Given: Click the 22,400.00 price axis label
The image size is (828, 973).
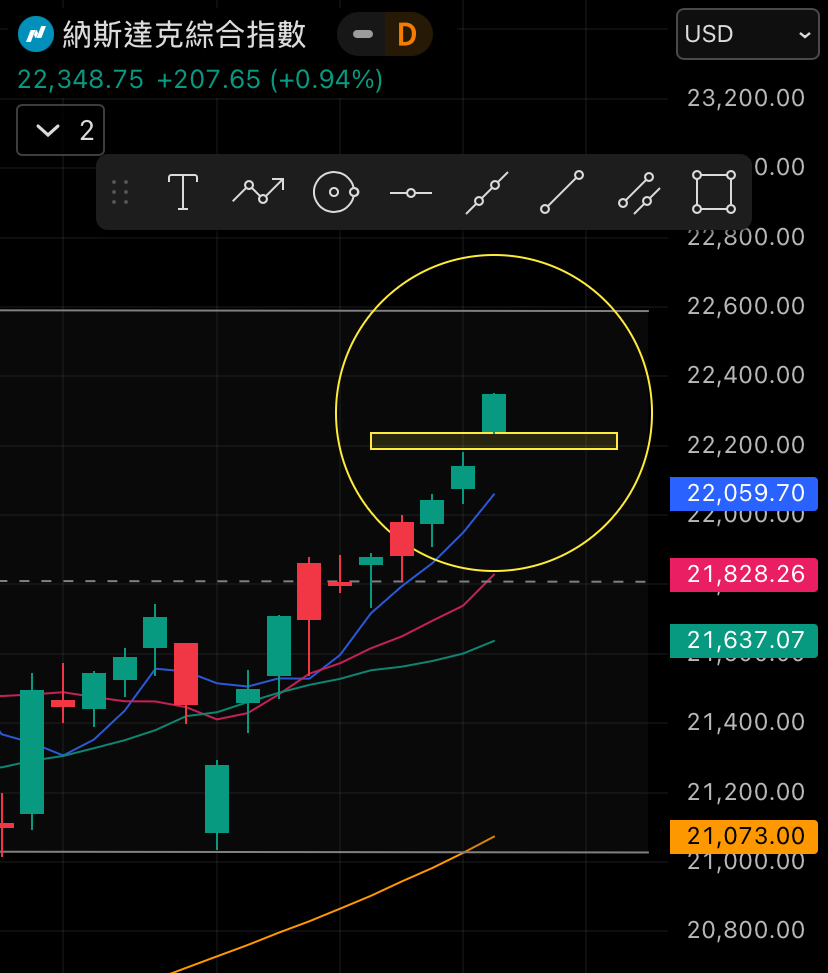Looking at the screenshot, I should tap(746, 375).
